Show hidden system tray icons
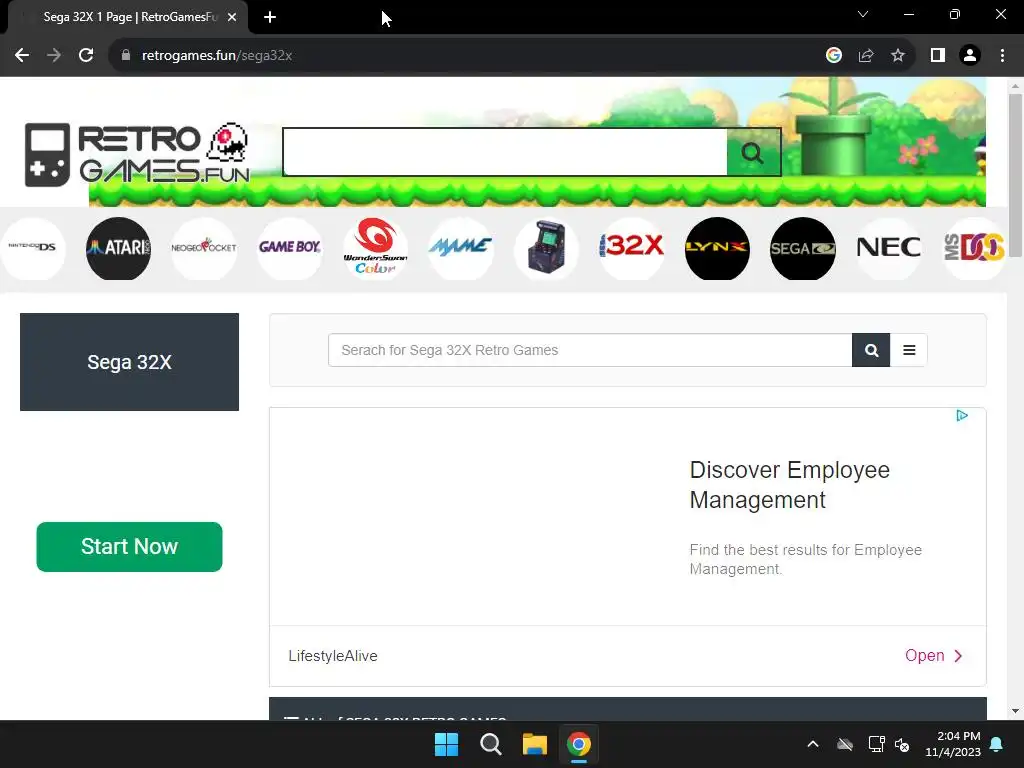Screen dimensions: 1024x768 pyautogui.click(x=813, y=744)
